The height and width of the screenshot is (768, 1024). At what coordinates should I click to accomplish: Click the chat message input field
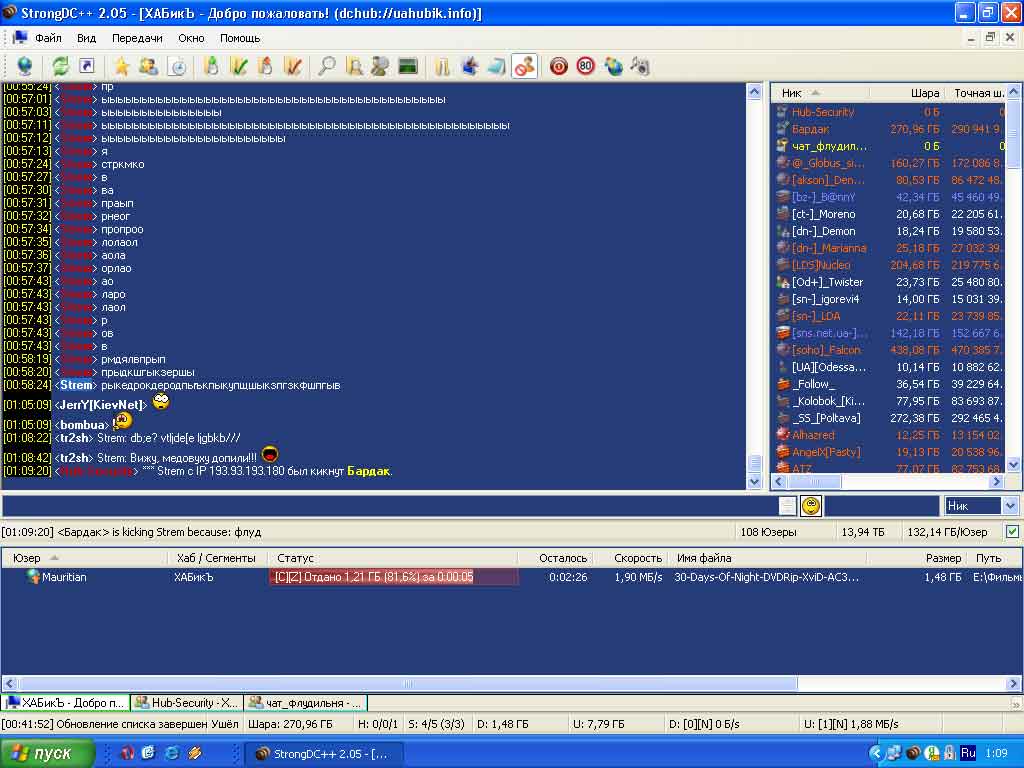click(389, 505)
